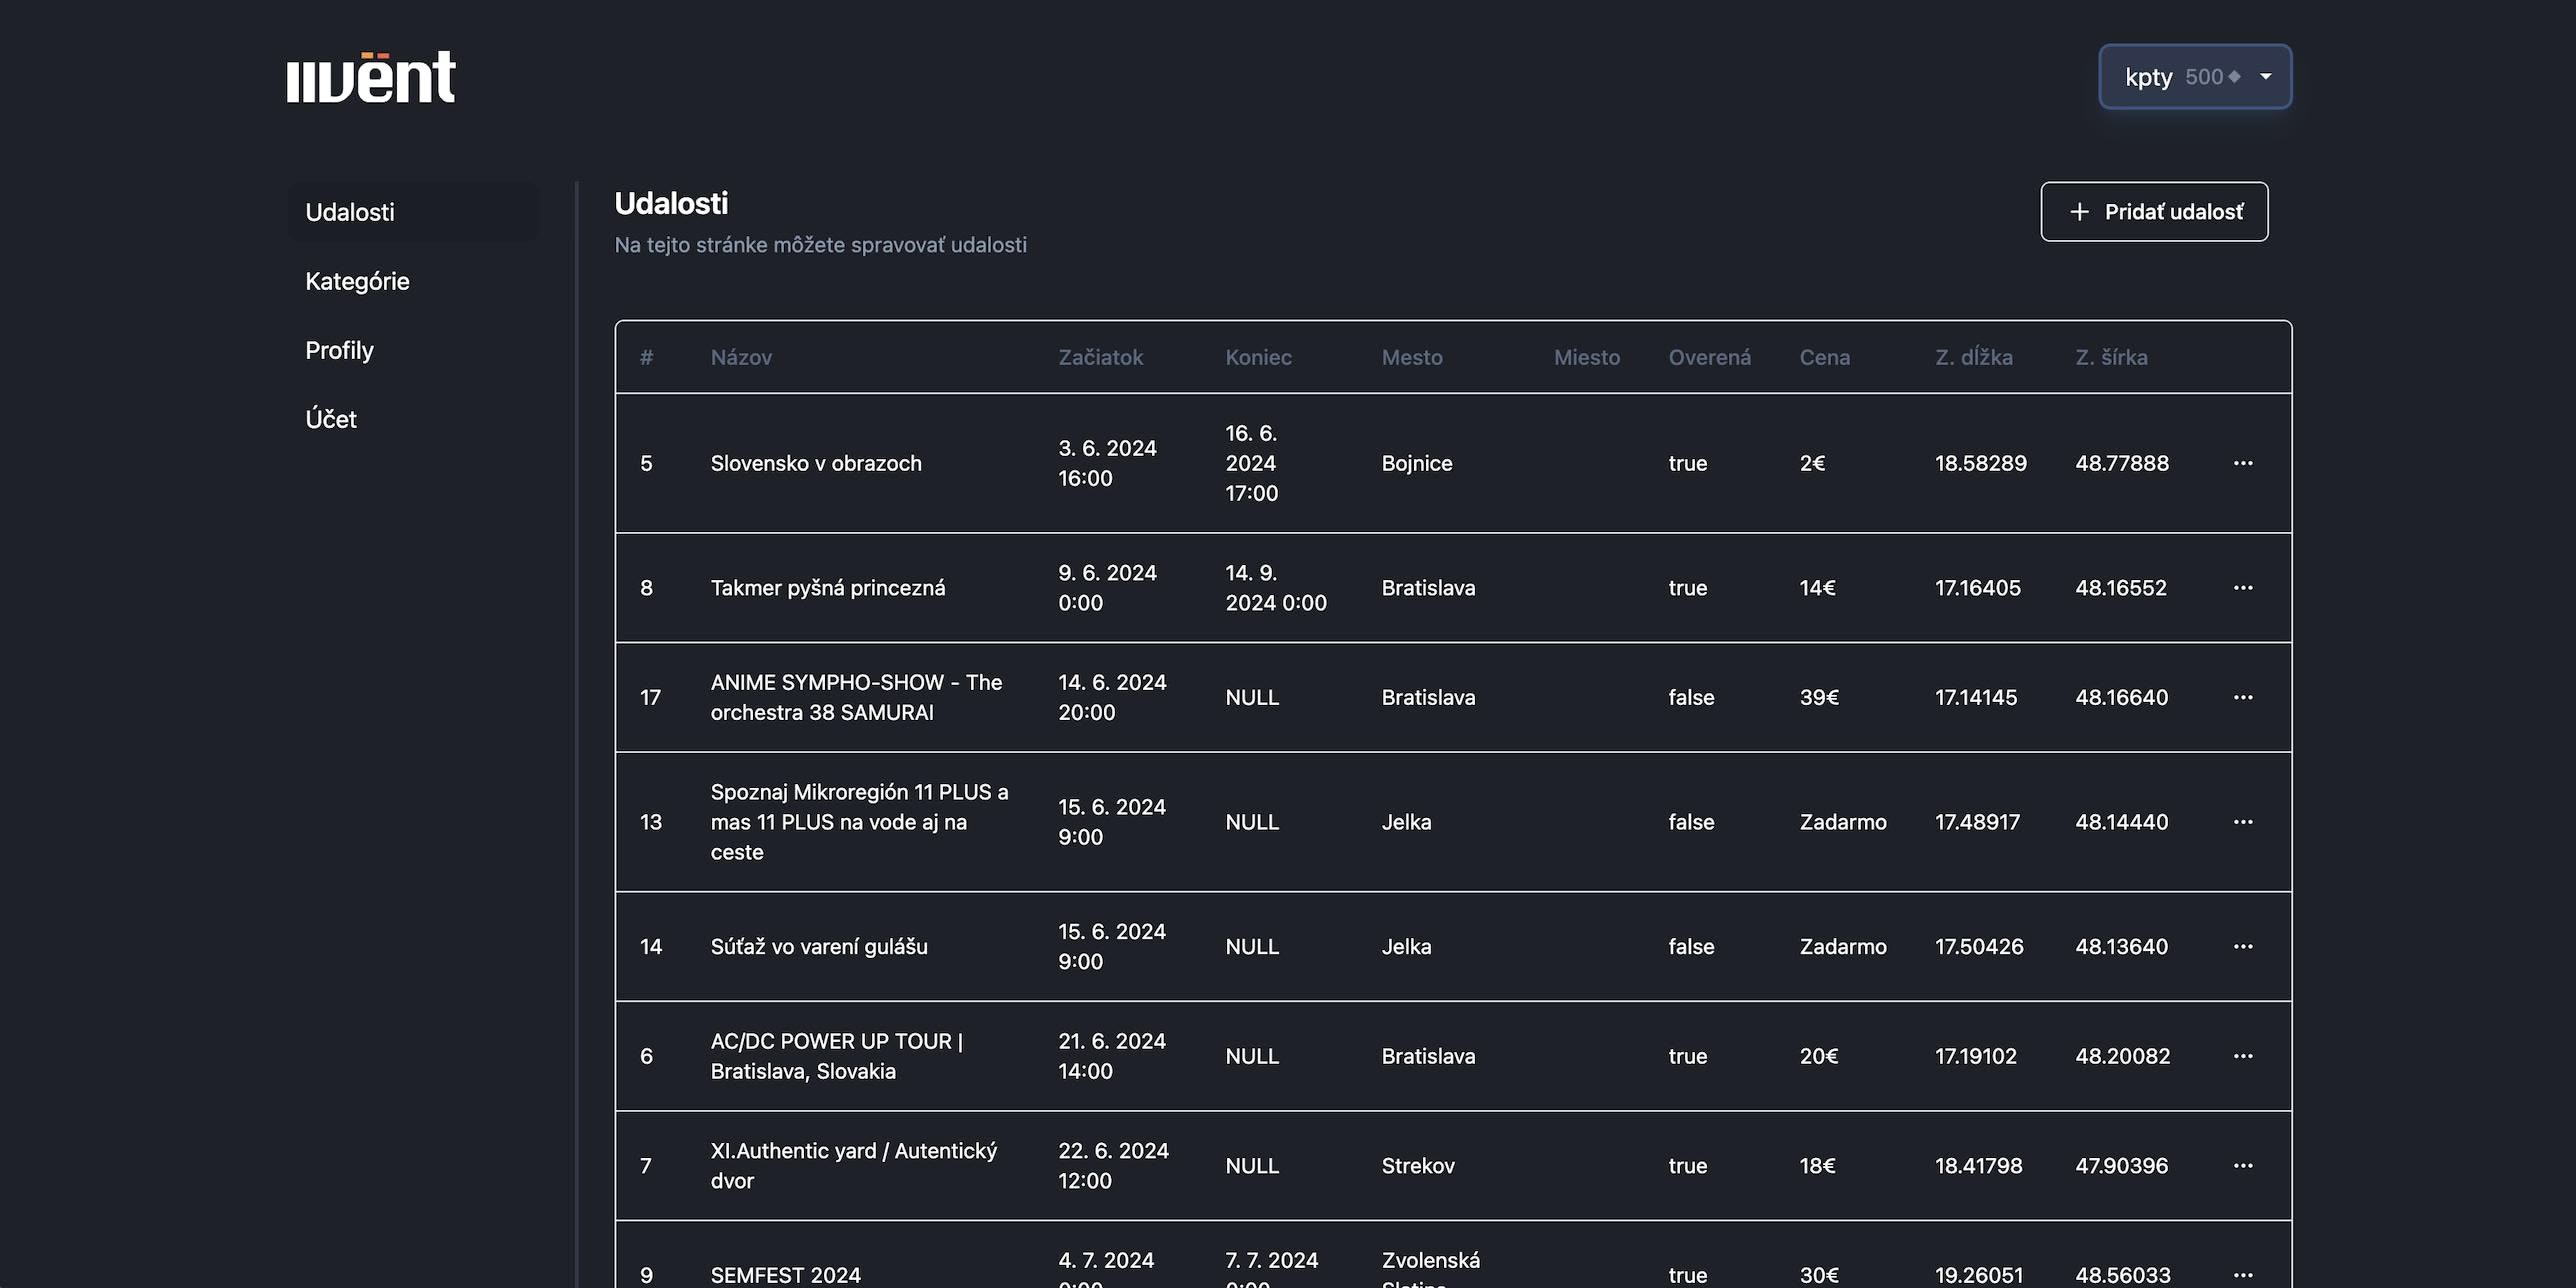This screenshot has height=1288, width=2576.
Task: Click the Cena column header
Action: (x=1824, y=357)
